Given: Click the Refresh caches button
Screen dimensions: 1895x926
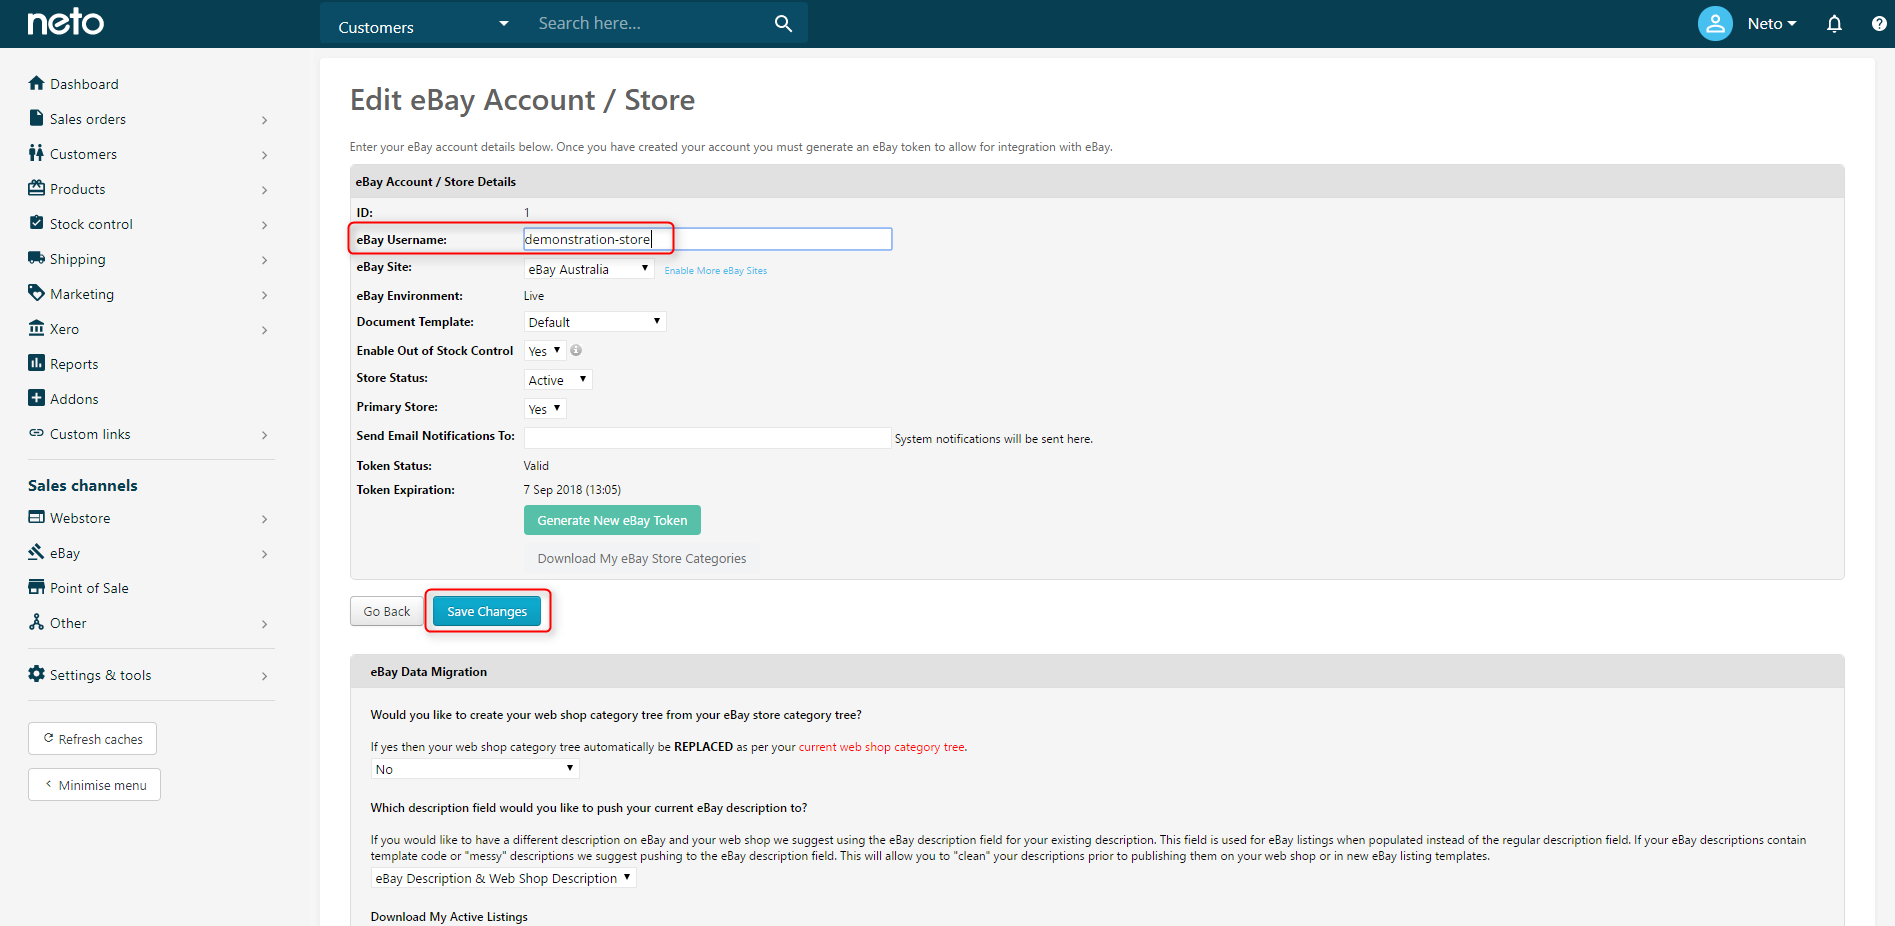Looking at the screenshot, I should click(x=92, y=739).
